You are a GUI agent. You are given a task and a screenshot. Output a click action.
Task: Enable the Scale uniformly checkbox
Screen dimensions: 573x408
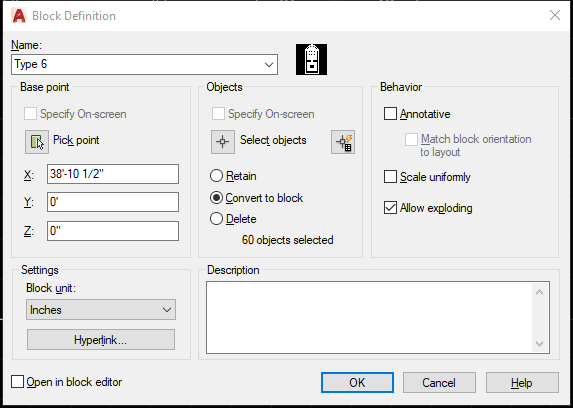(x=390, y=177)
